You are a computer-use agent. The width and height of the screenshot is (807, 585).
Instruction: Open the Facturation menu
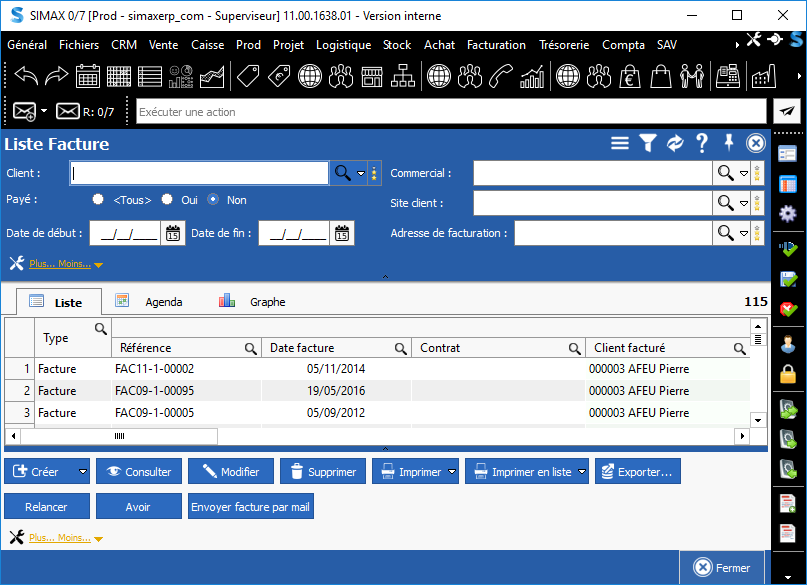click(x=496, y=45)
